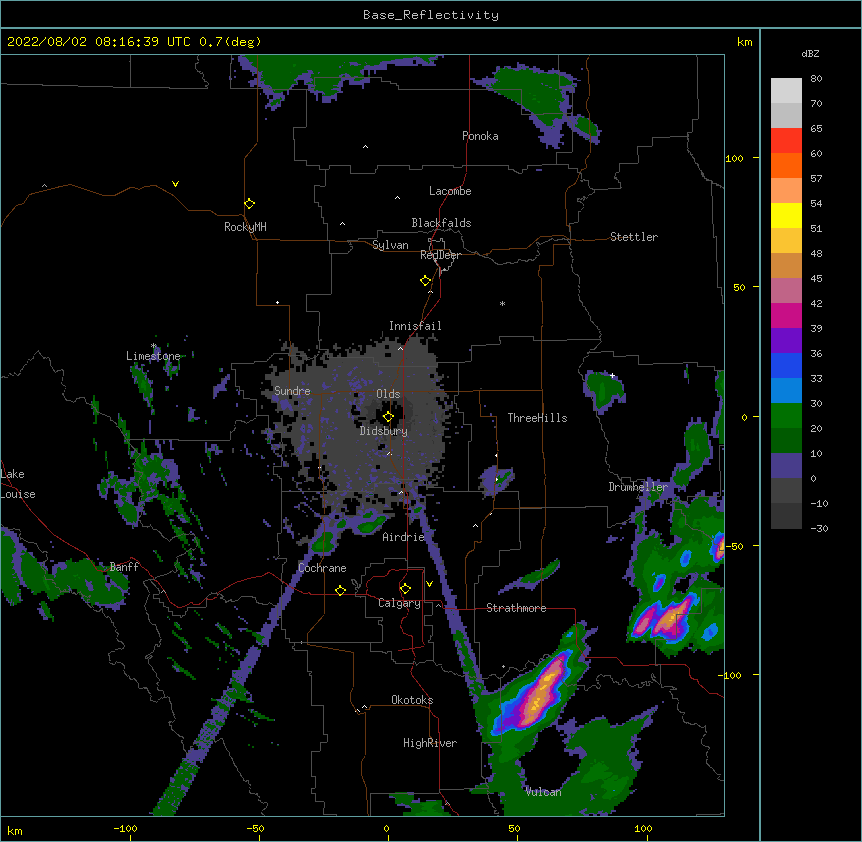Click the -50 tick on the right axis
Image resolution: width=862 pixels, height=842 pixels.
(734, 546)
